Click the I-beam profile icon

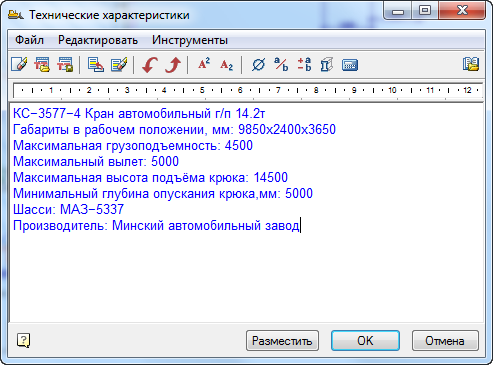click(x=327, y=64)
